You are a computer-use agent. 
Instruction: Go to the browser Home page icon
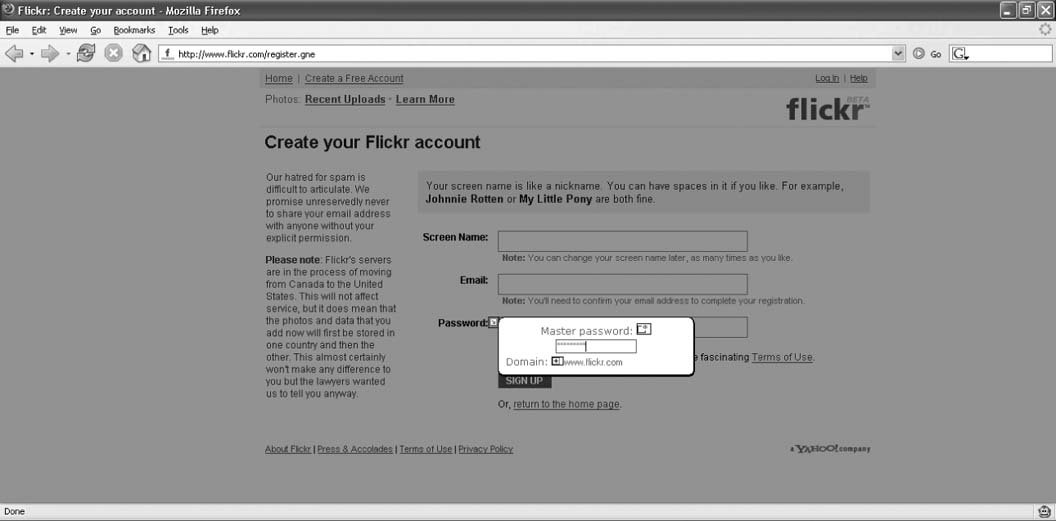coord(141,54)
